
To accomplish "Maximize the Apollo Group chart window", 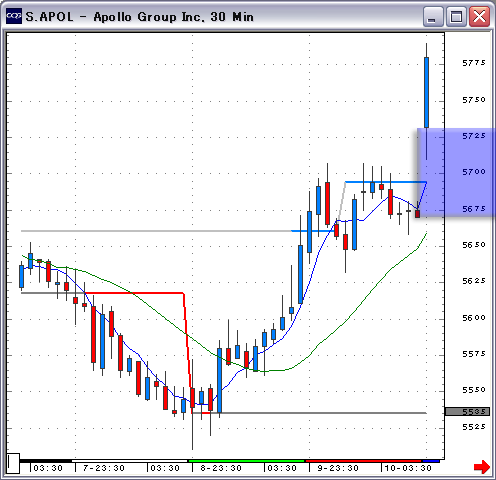I will click(456, 17).
